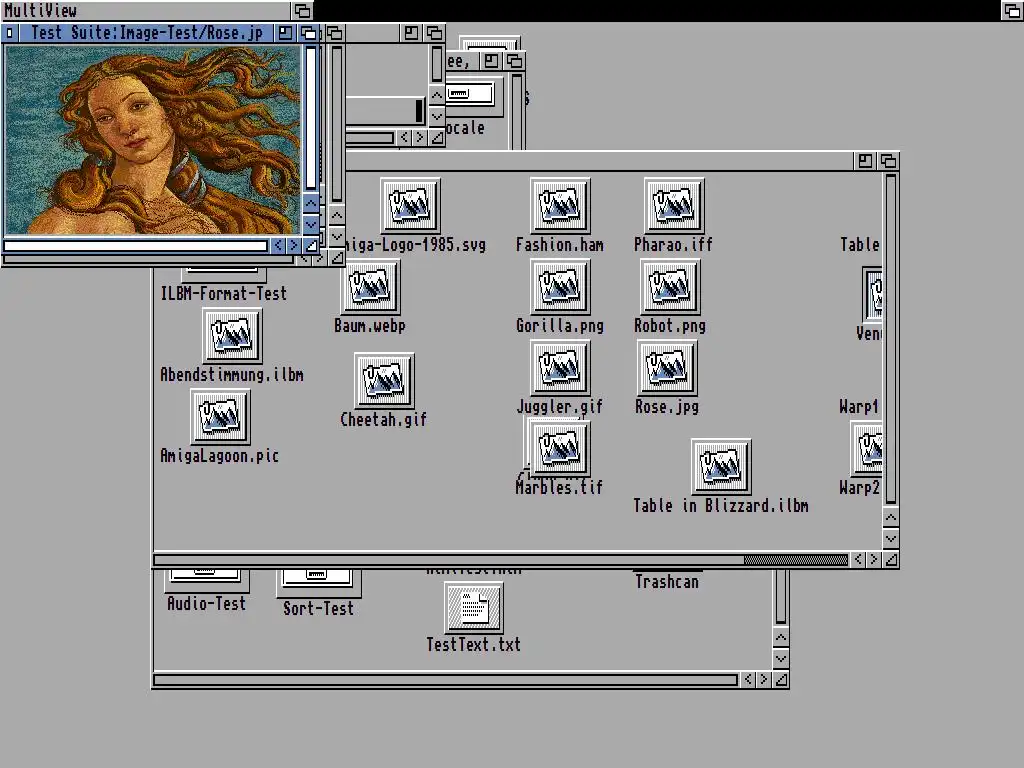Click the MultiView window depth gadget
Viewport: 1024px width, 768px height.
308,33
